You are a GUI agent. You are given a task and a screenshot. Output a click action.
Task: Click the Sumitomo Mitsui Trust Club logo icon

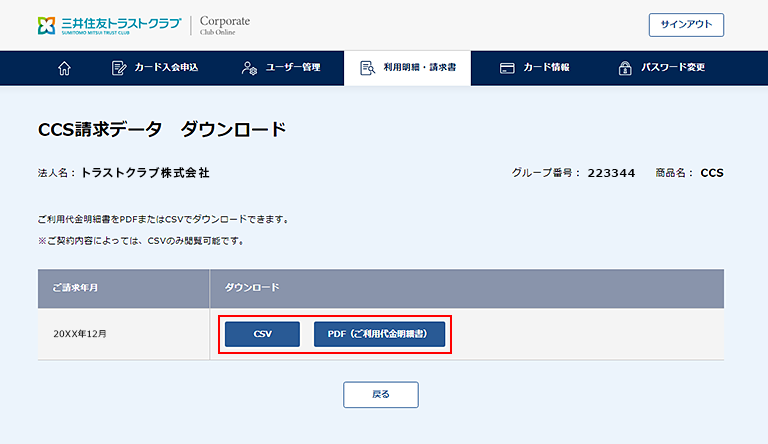pyautogui.click(x=47, y=25)
